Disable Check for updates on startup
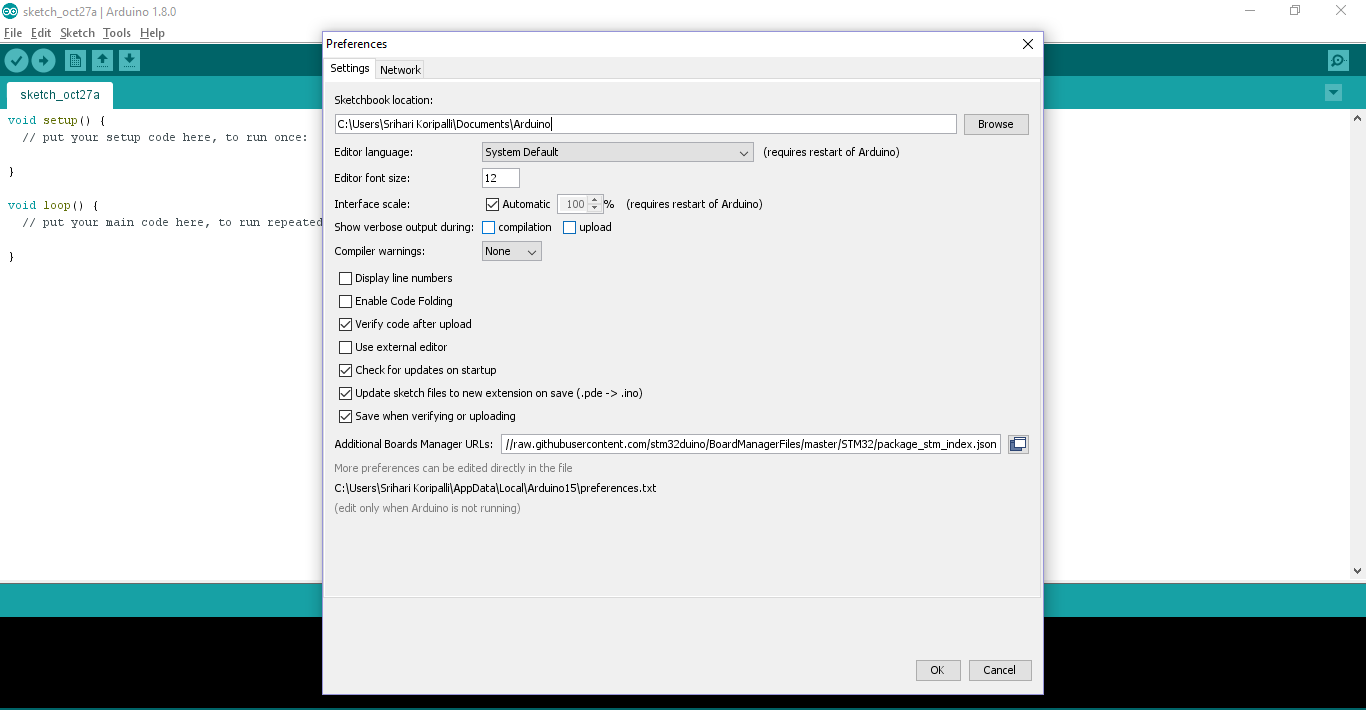This screenshot has height=710, width=1366. coord(345,370)
